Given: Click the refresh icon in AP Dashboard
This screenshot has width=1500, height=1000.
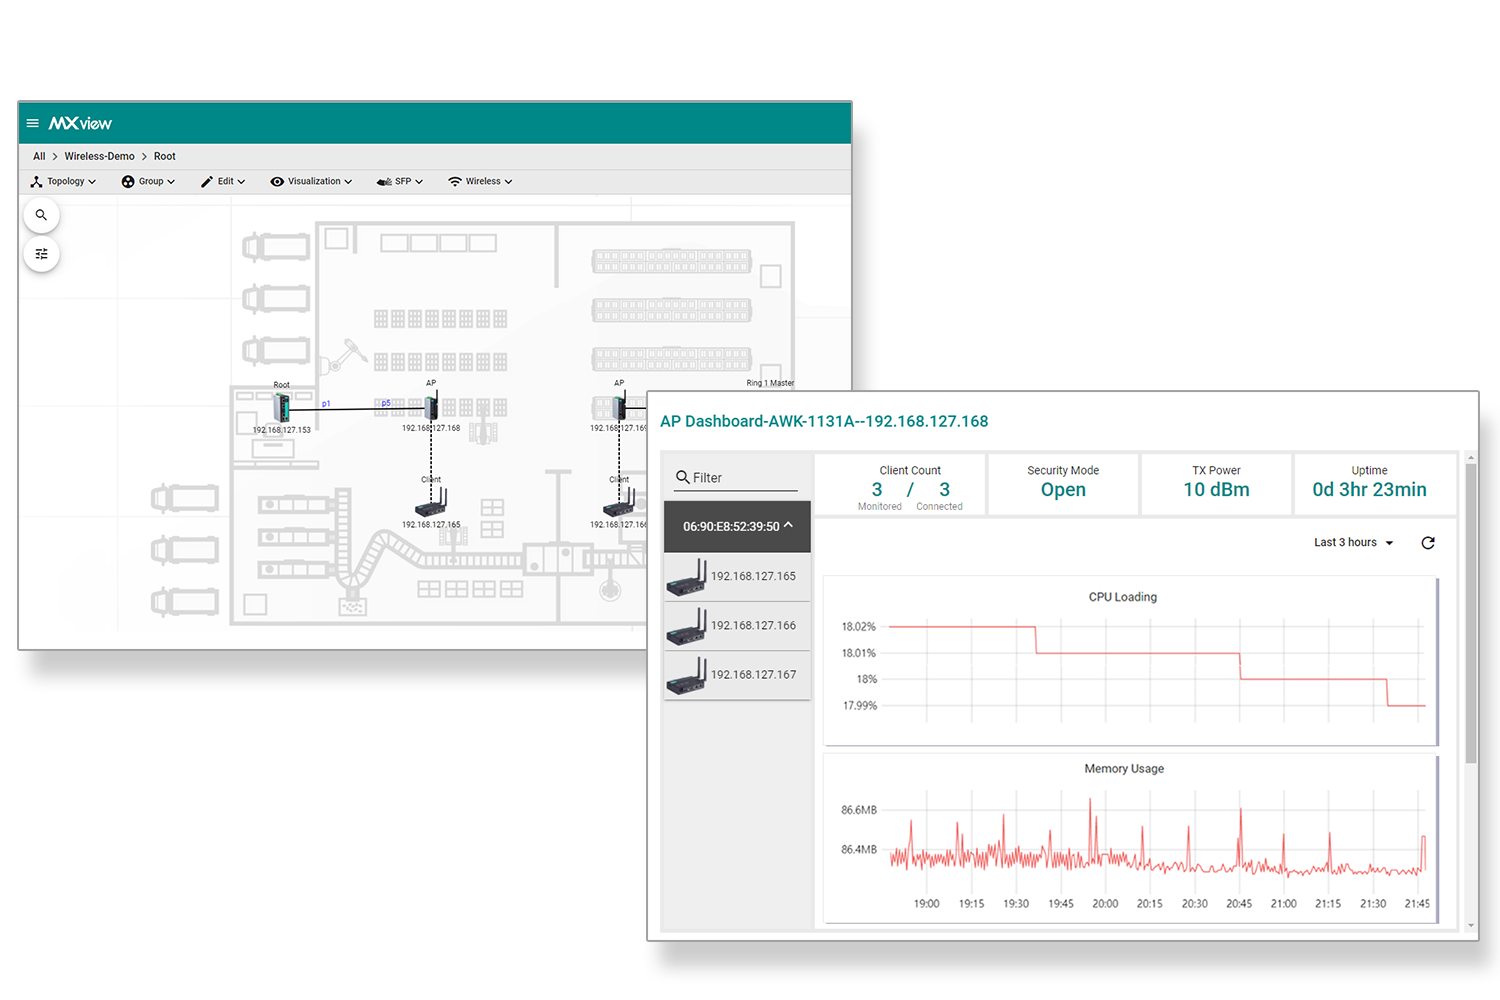Looking at the screenshot, I should 1428,543.
